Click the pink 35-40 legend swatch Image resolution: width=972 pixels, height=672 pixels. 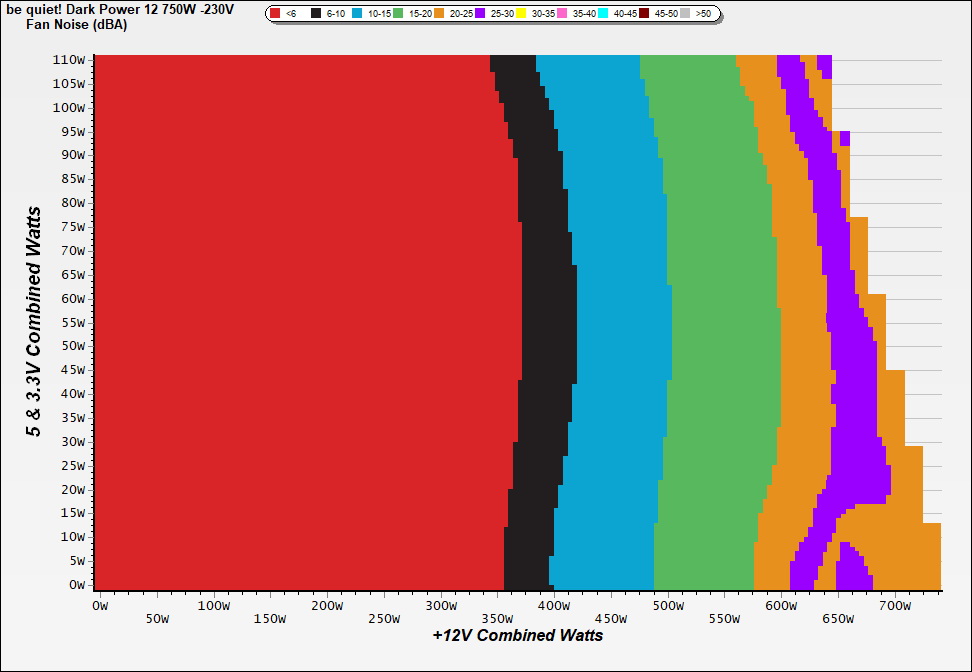(x=562, y=13)
